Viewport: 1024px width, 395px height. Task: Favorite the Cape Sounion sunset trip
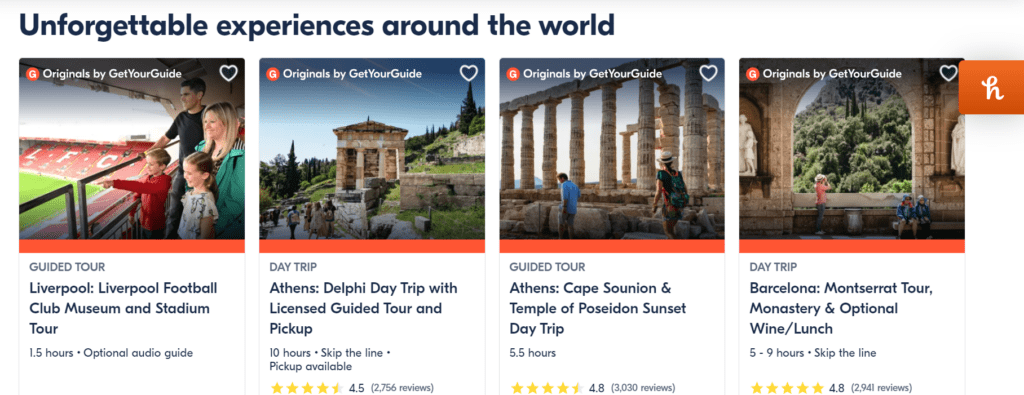tap(709, 73)
